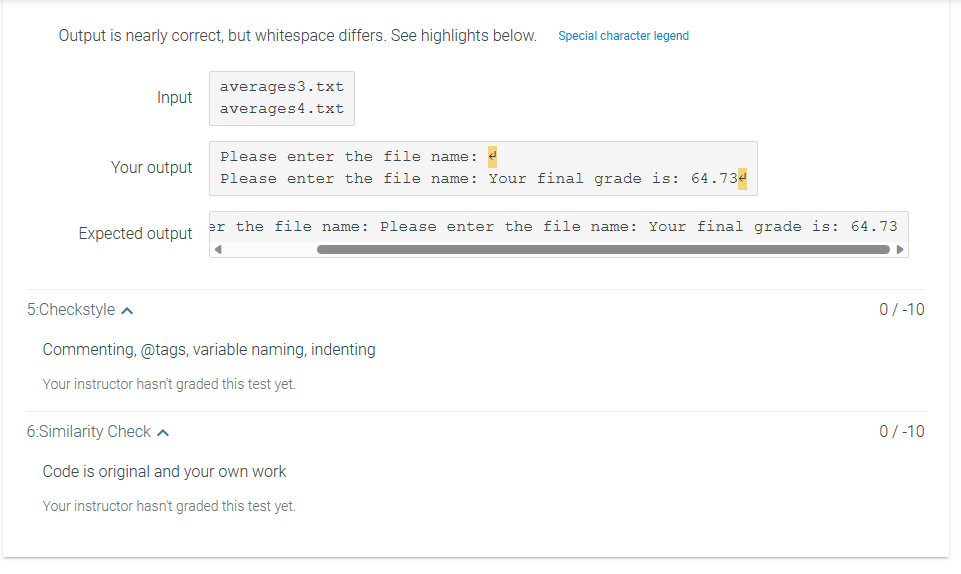961x574 pixels.
Task: Click the left arrow of Expected output scrollbar
Action: [x=218, y=249]
